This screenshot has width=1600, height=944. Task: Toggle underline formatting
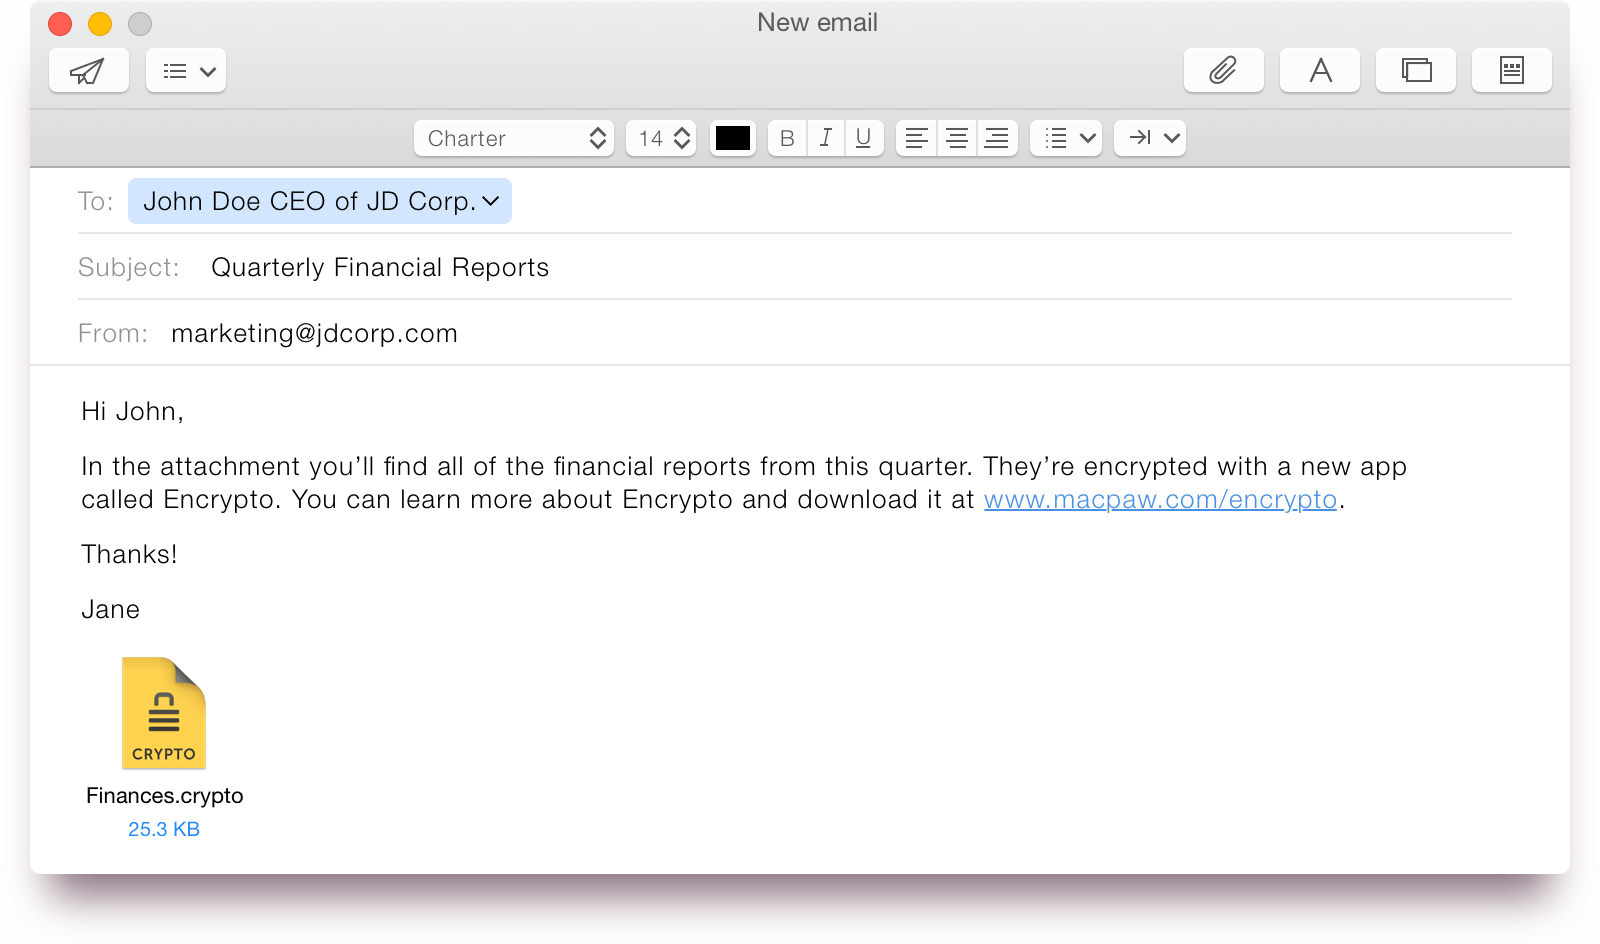click(x=863, y=138)
